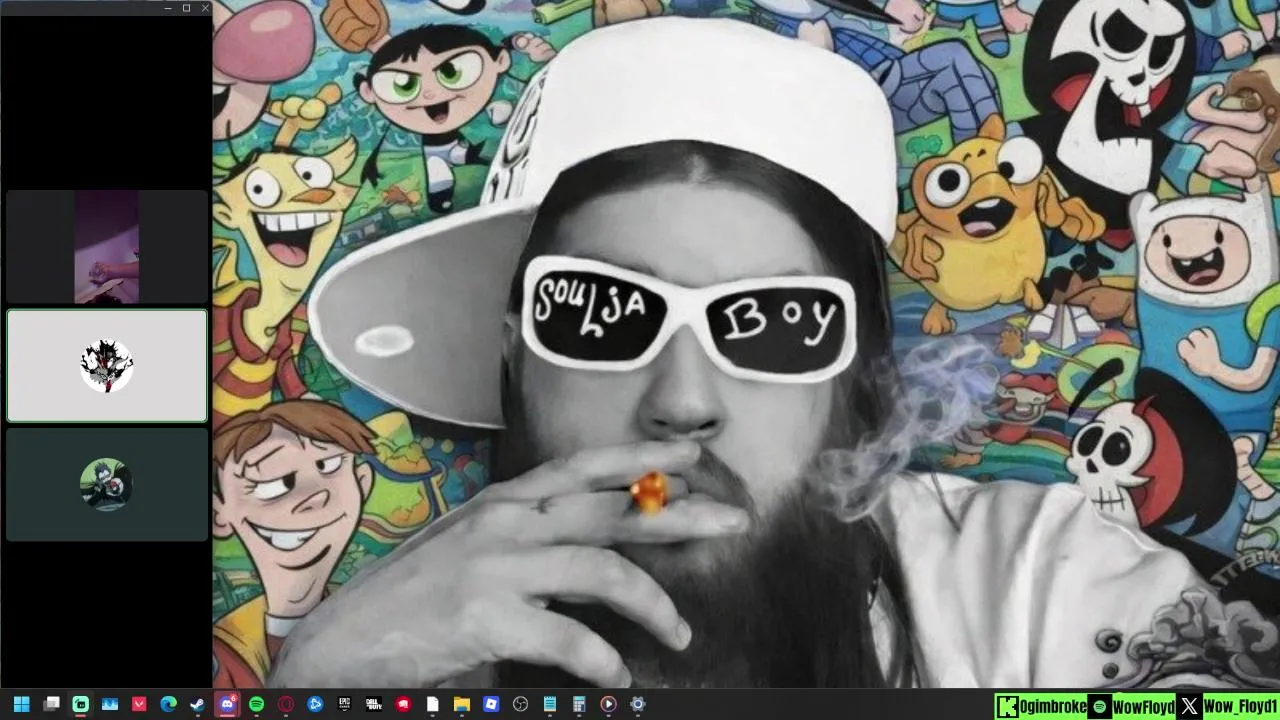Open the blue graph monitor app icon
Screen dimensions: 1280x720
(x=110, y=704)
